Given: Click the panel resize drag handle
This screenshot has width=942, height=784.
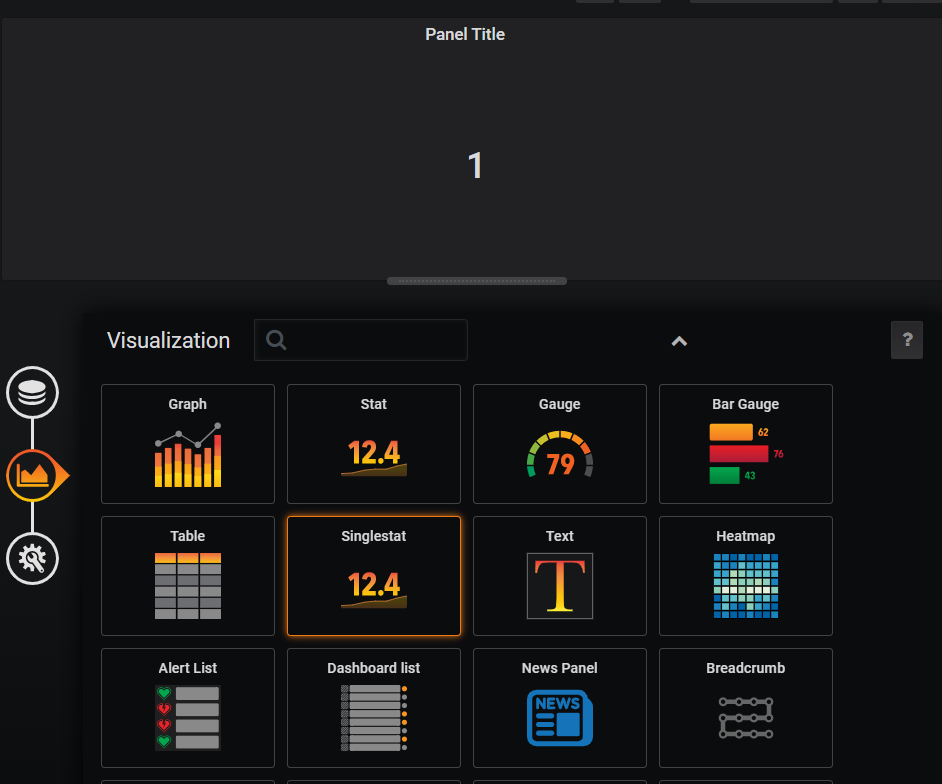Looking at the screenshot, I should [x=476, y=281].
